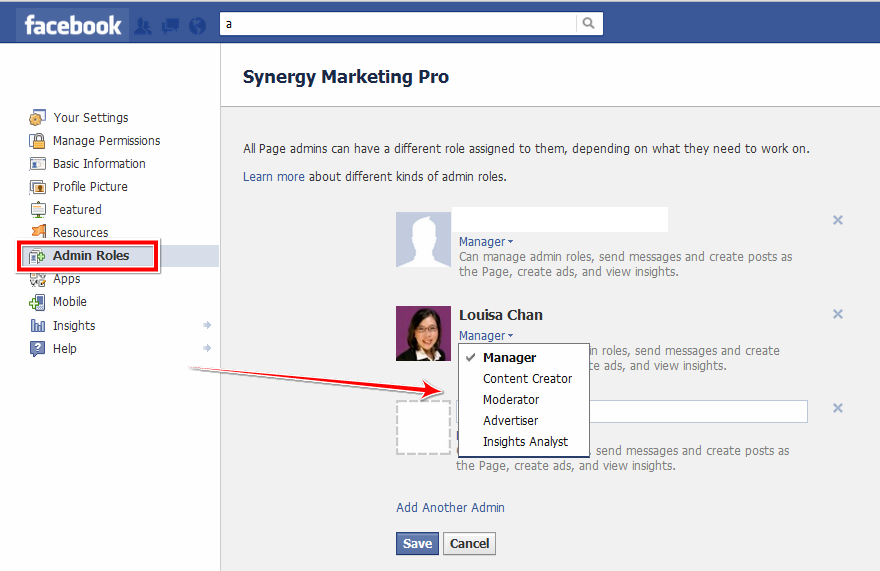Open Resources section
The width and height of the screenshot is (880, 571).
click(x=80, y=232)
